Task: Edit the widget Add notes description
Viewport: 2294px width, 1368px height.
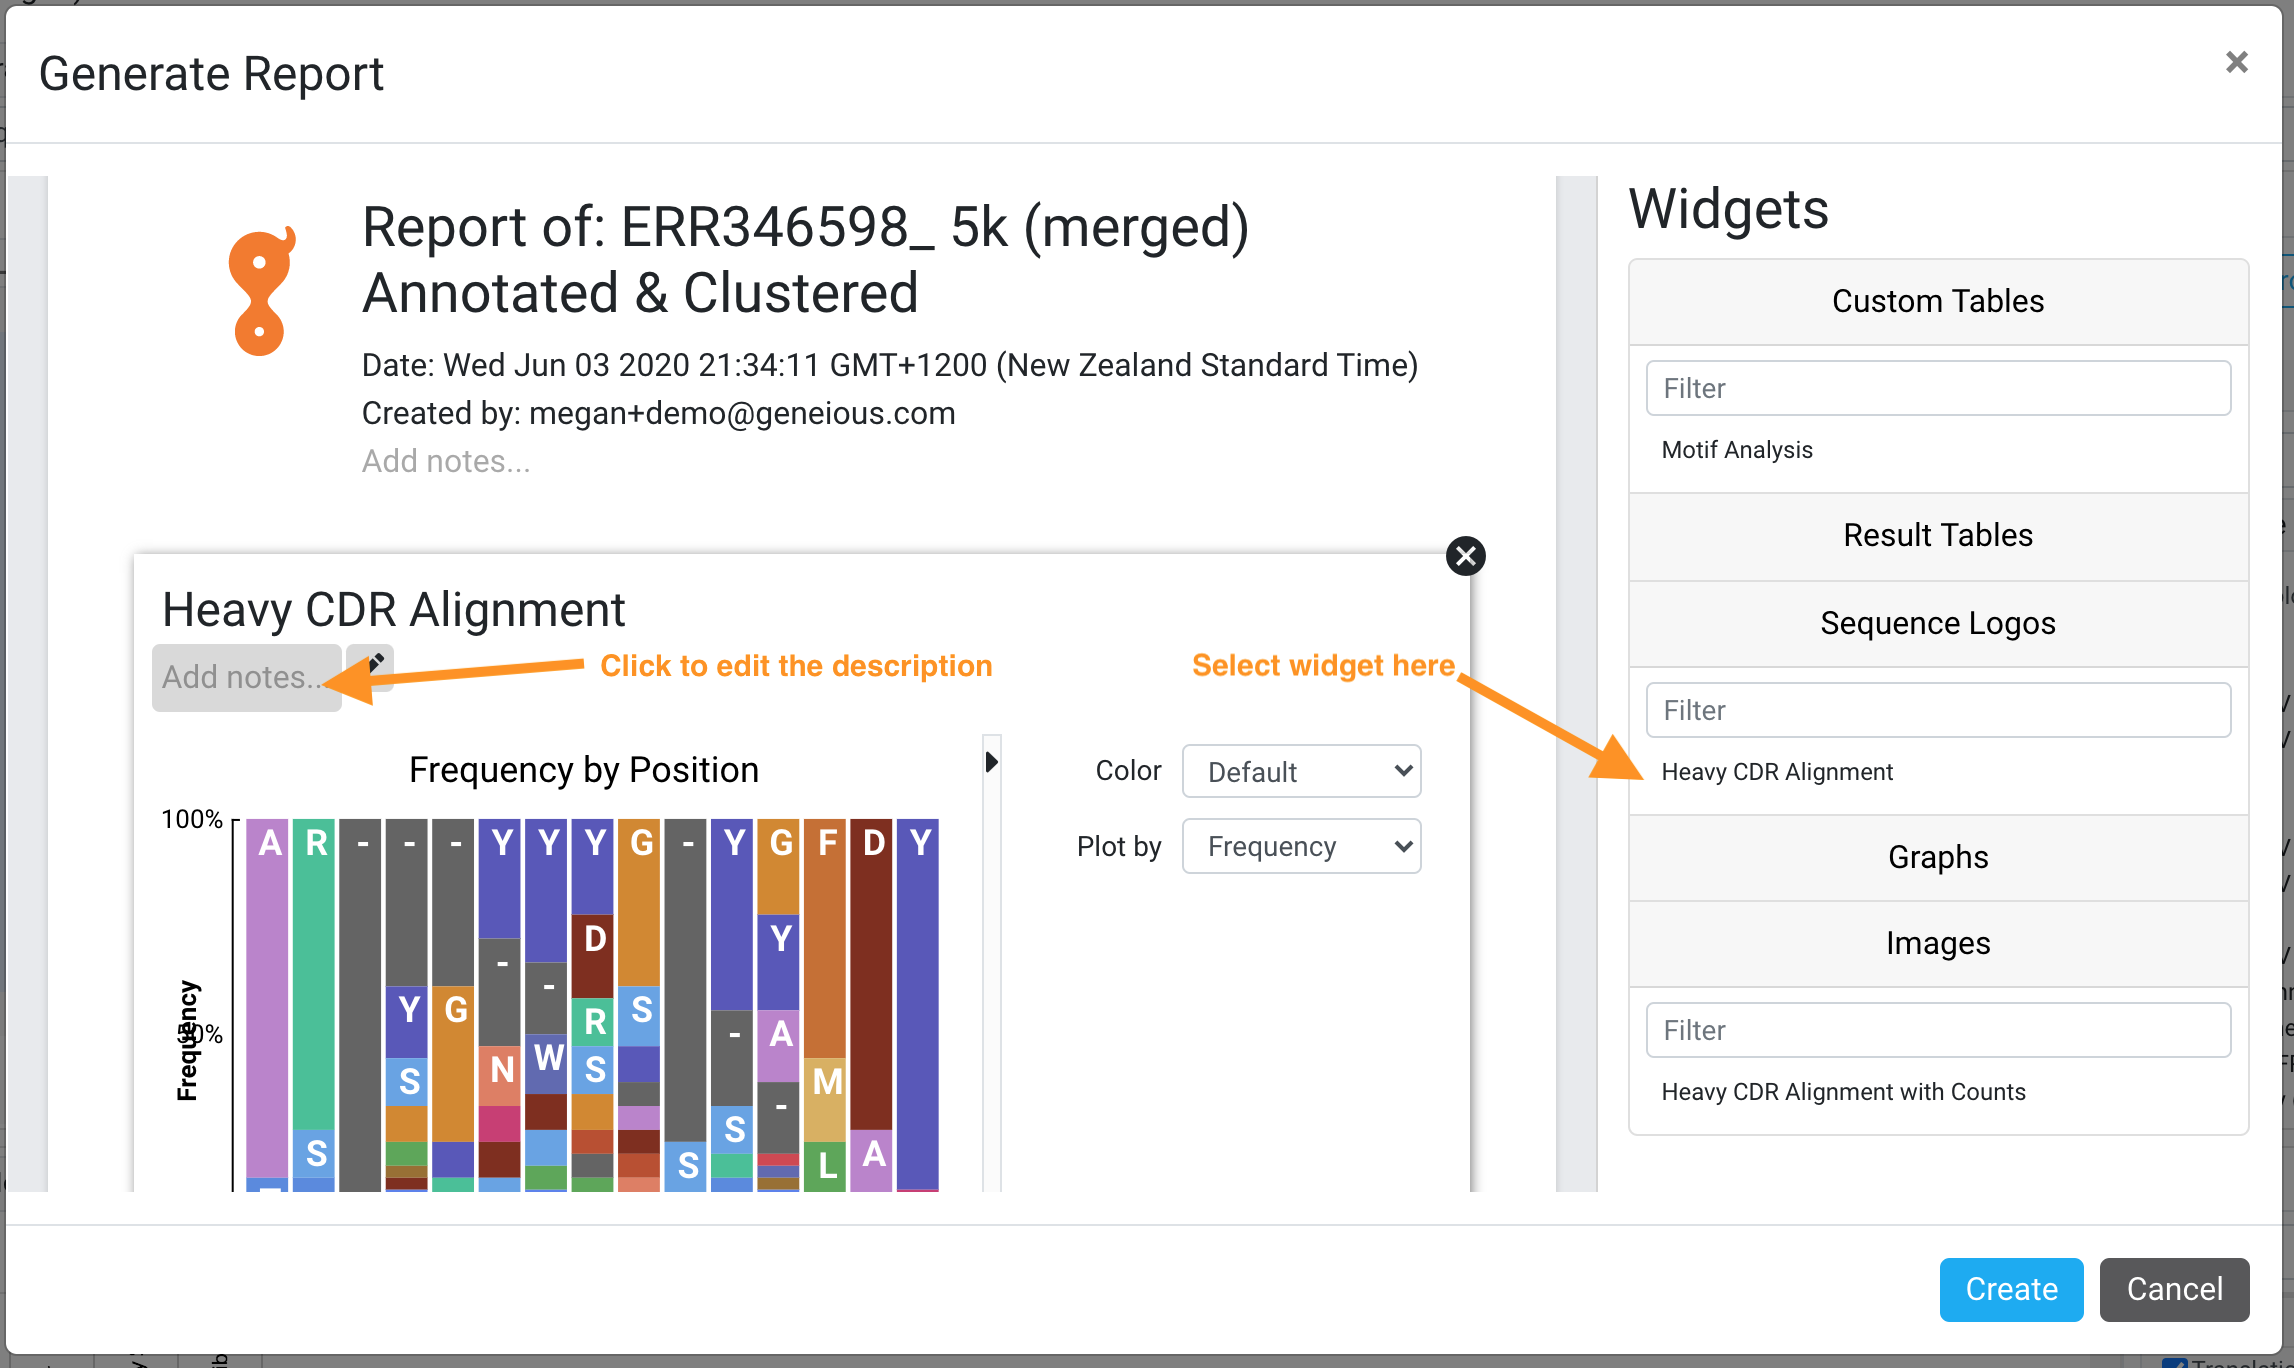Action: 246,677
